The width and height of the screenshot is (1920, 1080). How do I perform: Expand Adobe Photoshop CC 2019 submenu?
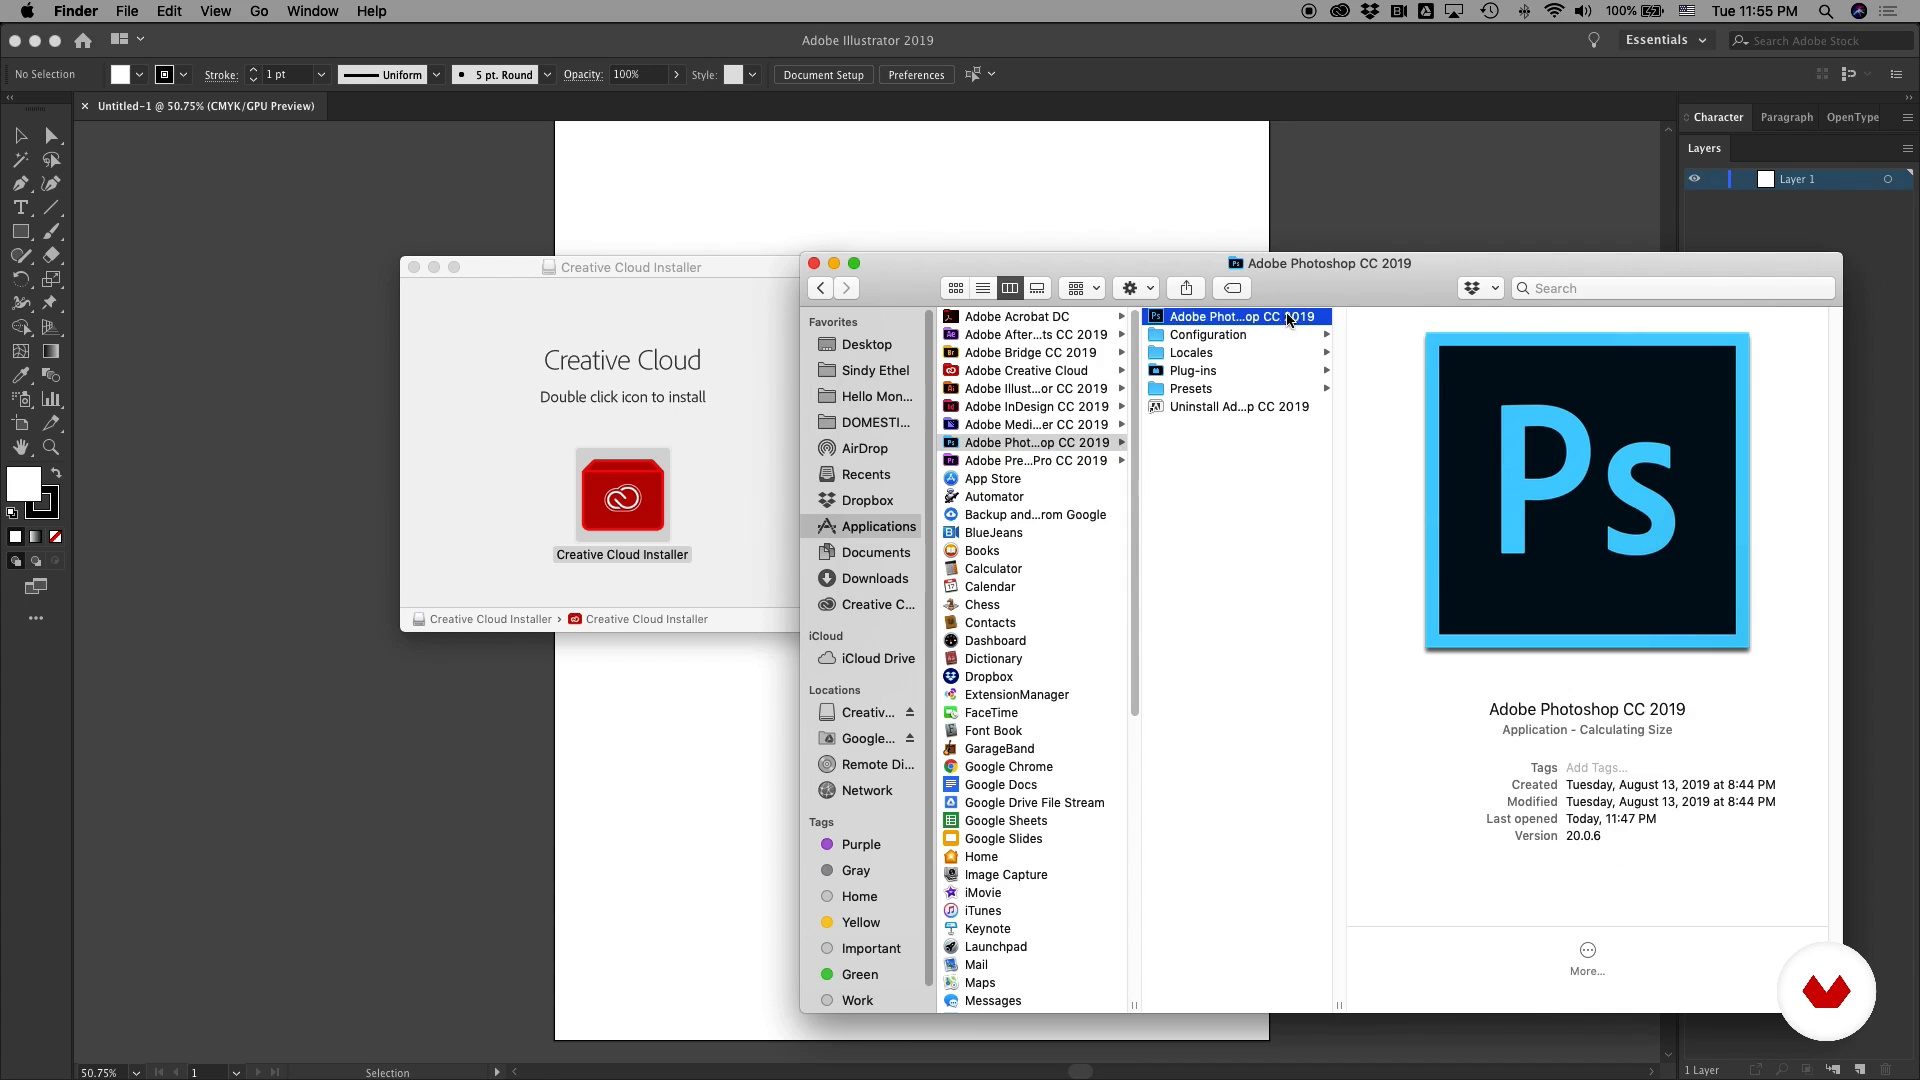pyautogui.click(x=1122, y=442)
